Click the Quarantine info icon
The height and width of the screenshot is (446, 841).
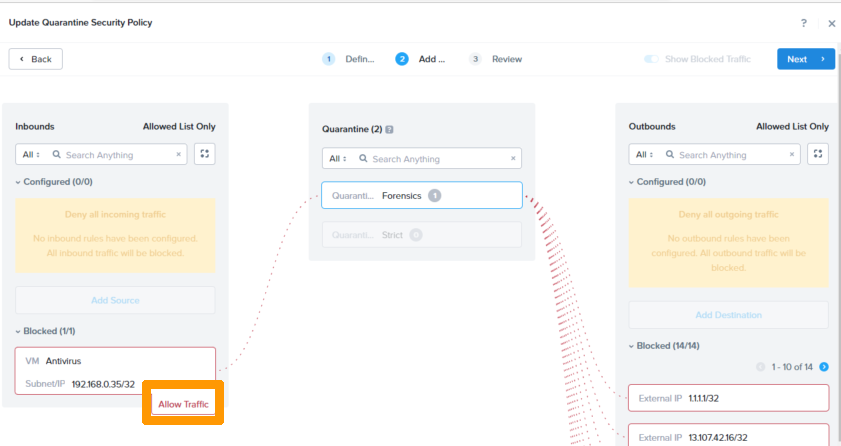[x=389, y=130]
